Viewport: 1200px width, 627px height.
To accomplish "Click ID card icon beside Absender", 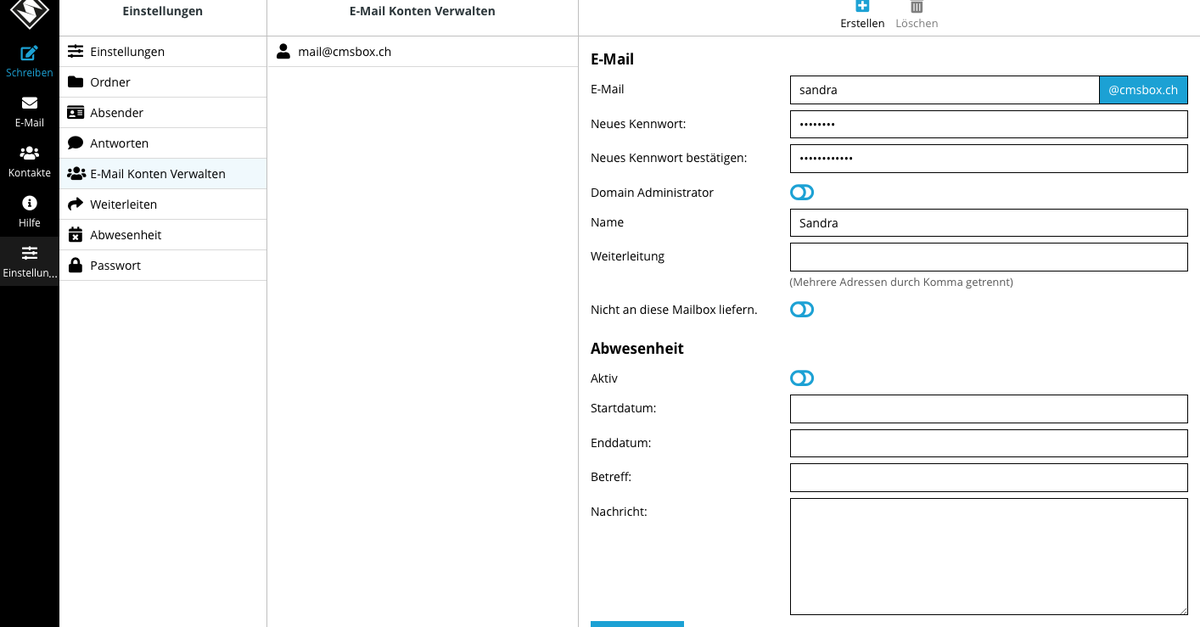I will pos(75,112).
